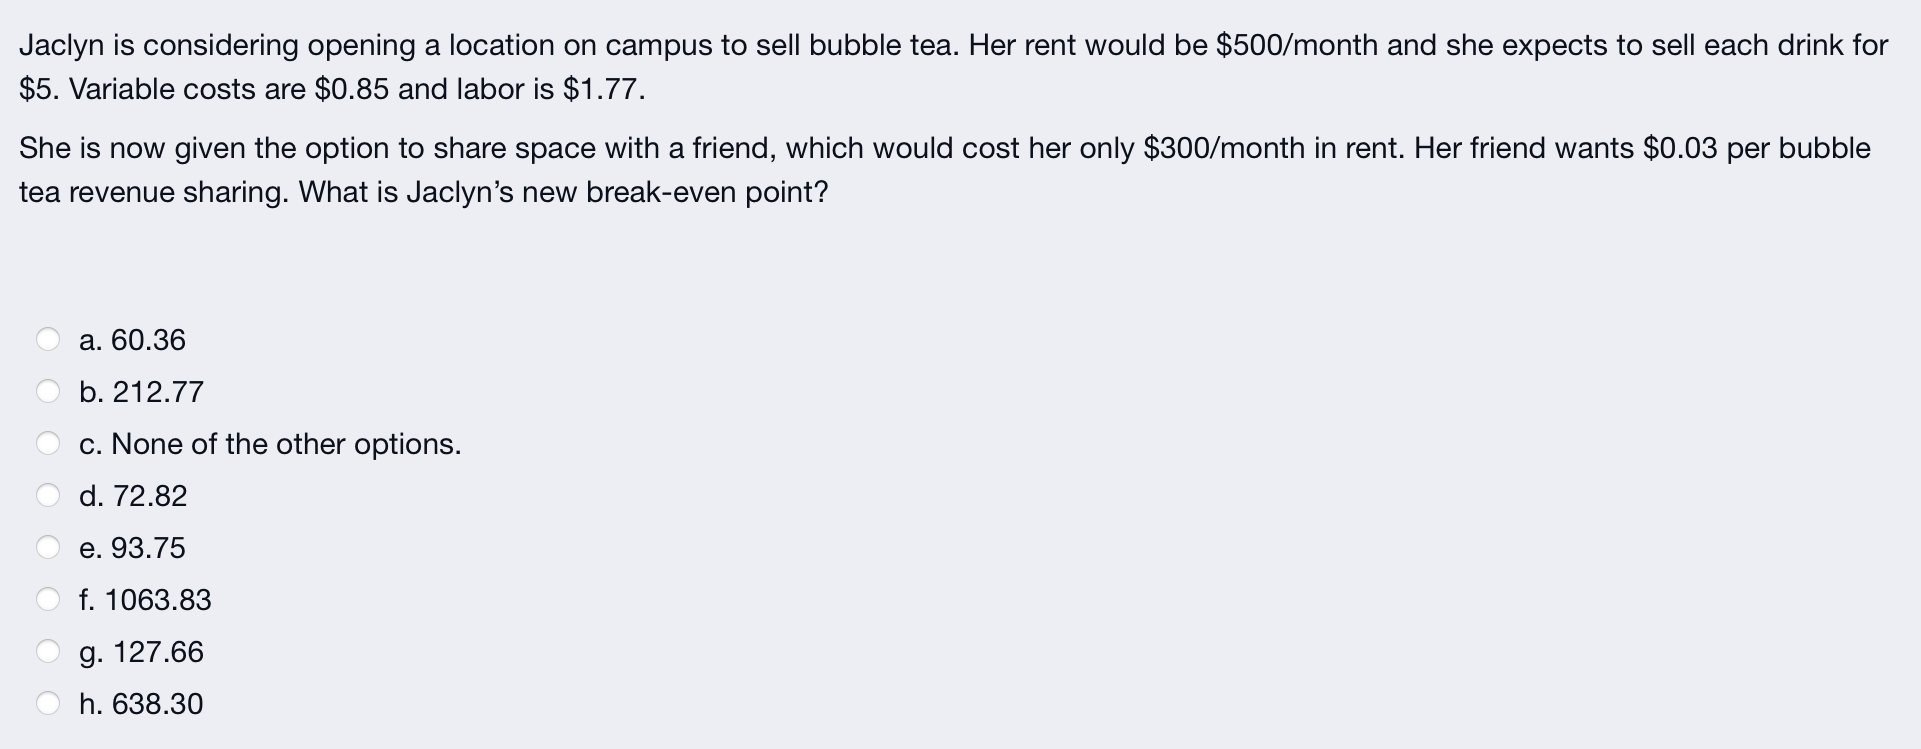
Task: Click the first paragraph of the question text
Action: pyautogui.click(x=950, y=66)
